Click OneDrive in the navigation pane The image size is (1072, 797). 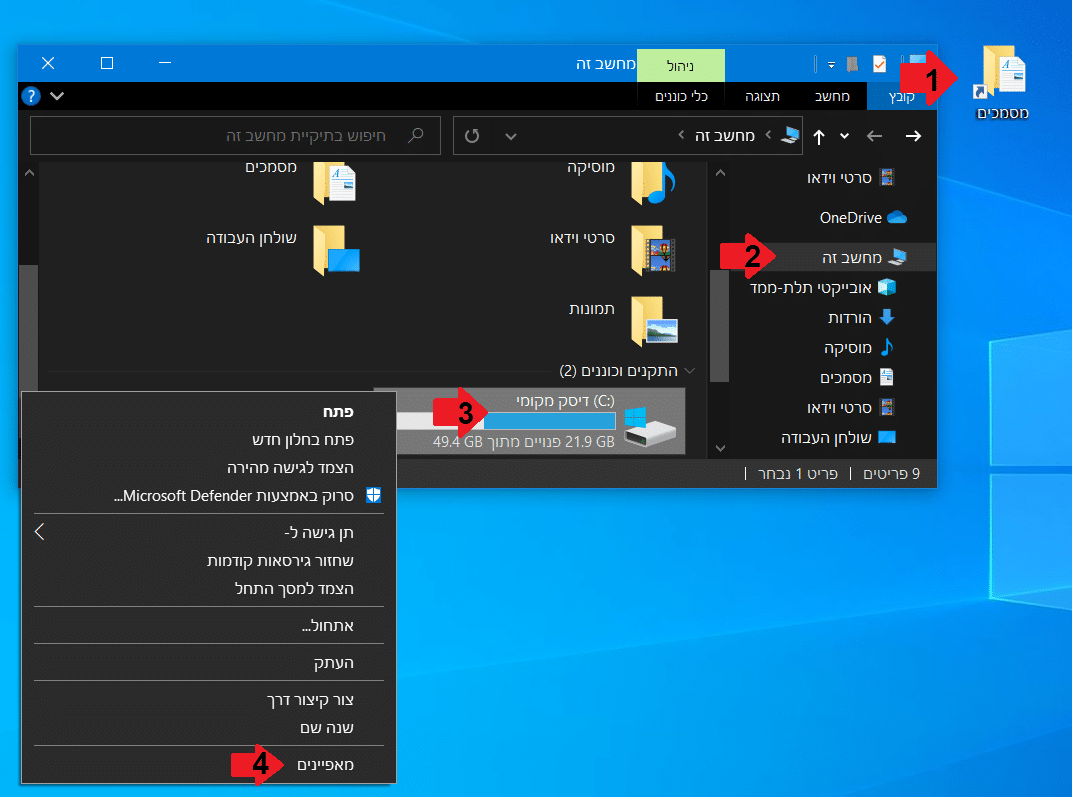[x=863, y=217]
